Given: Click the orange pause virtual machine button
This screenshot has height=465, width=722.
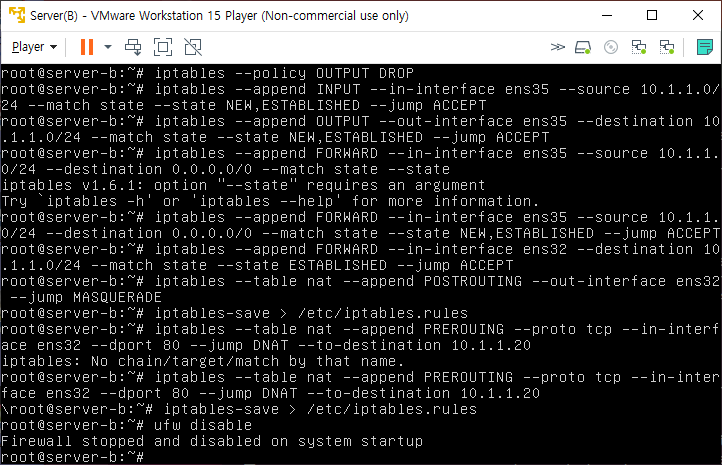Looking at the screenshot, I should pyautogui.click(x=87, y=47).
